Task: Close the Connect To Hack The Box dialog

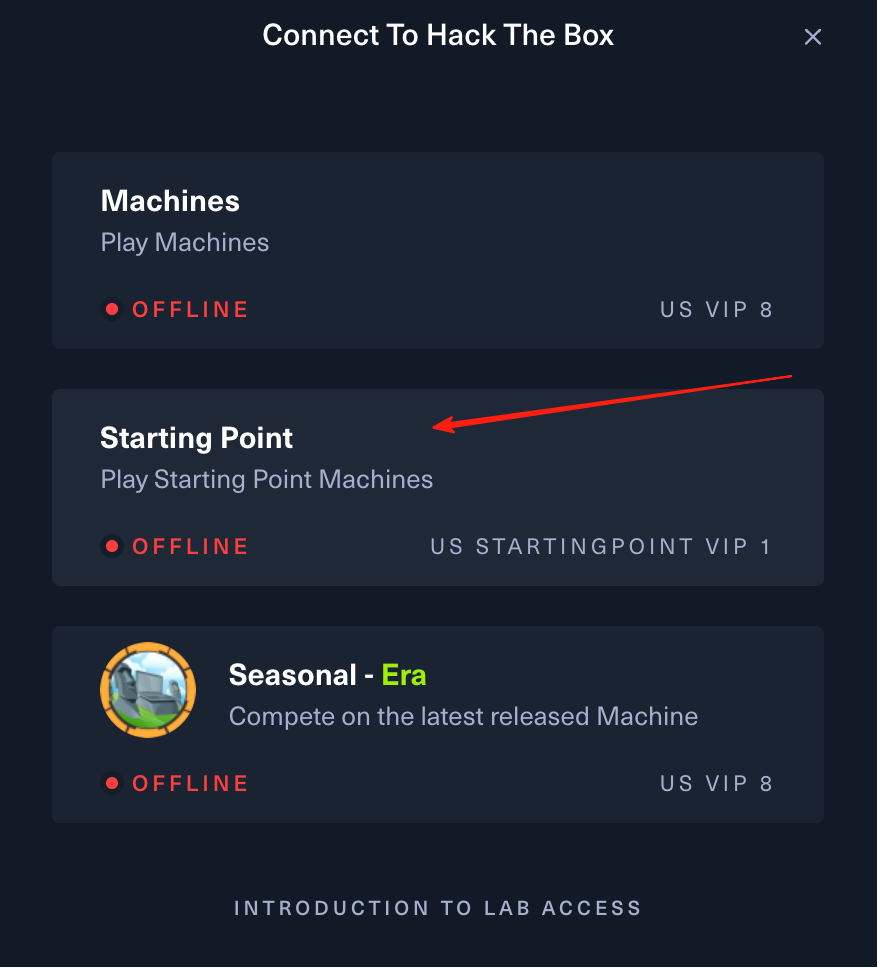Action: tap(813, 37)
